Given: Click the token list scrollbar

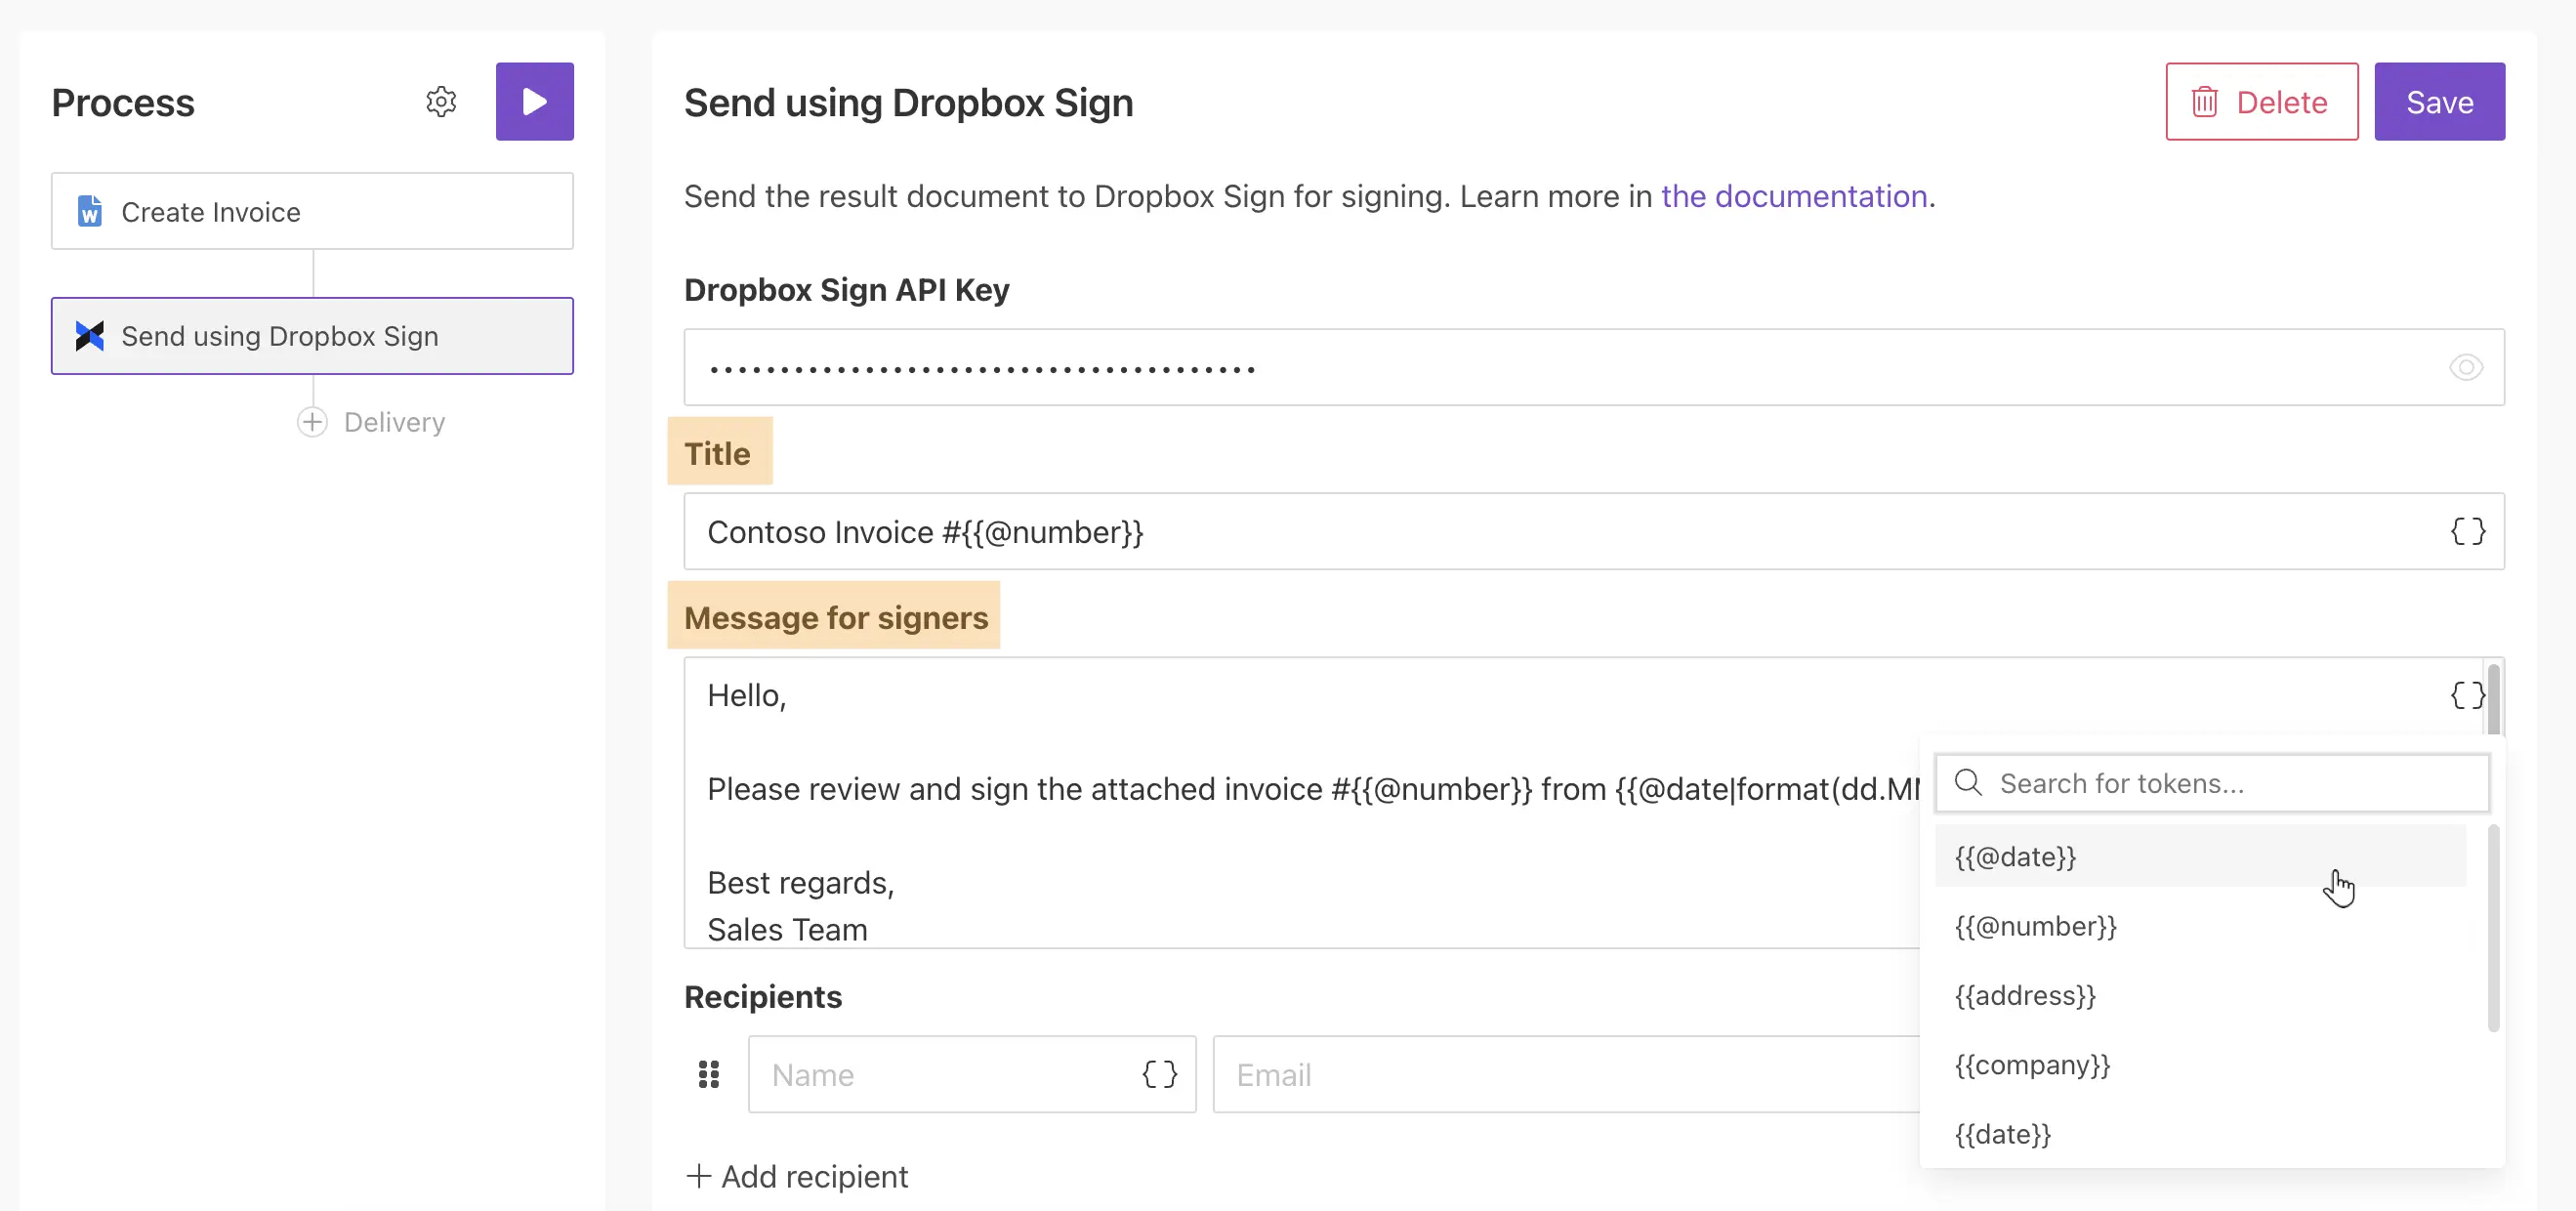Looking at the screenshot, I should tap(2494, 928).
